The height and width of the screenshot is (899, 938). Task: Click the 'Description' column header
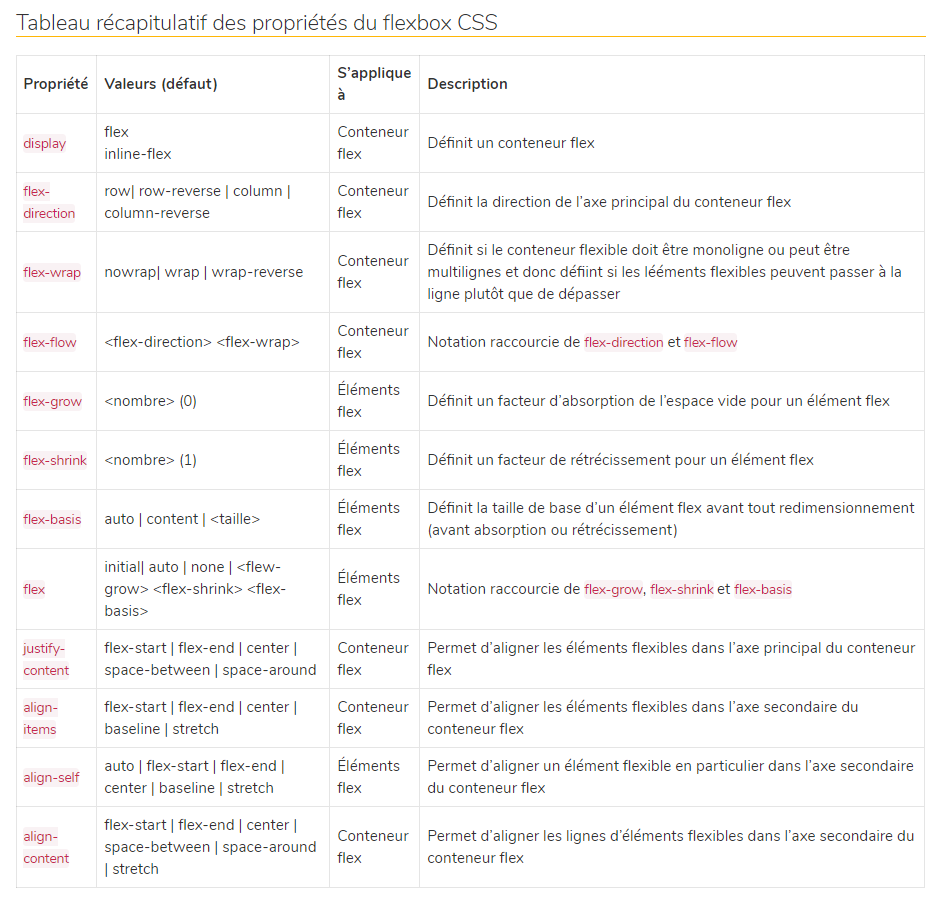click(467, 84)
